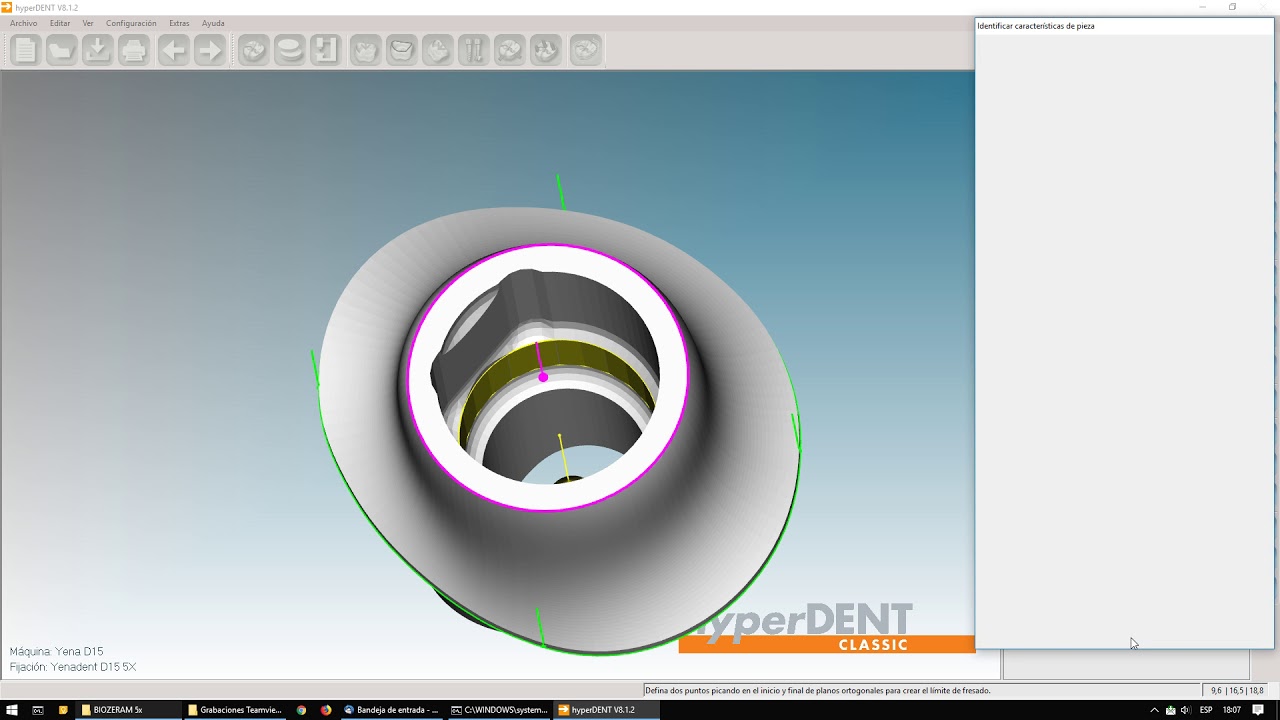Click the 'Fijación: Yenadent D15 5X' label
This screenshot has width=1280, height=720.
[x=73, y=667]
